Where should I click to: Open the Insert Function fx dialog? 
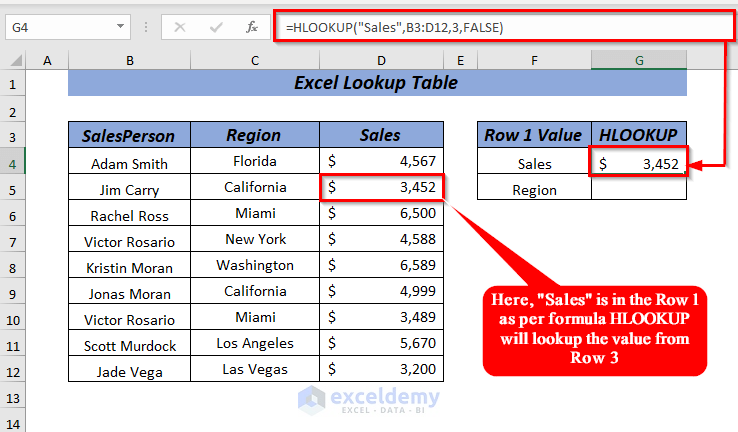[252, 27]
